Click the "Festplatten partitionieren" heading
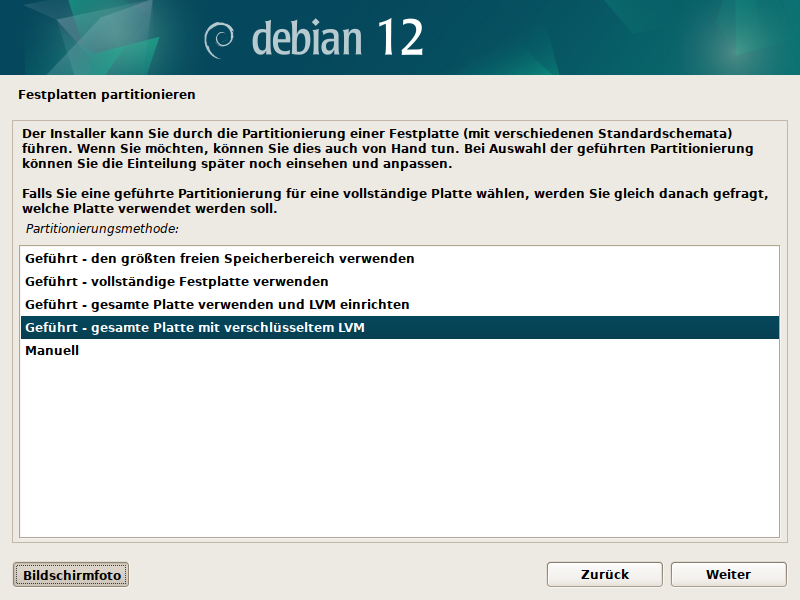This screenshot has height=600, width=800. coord(106,95)
